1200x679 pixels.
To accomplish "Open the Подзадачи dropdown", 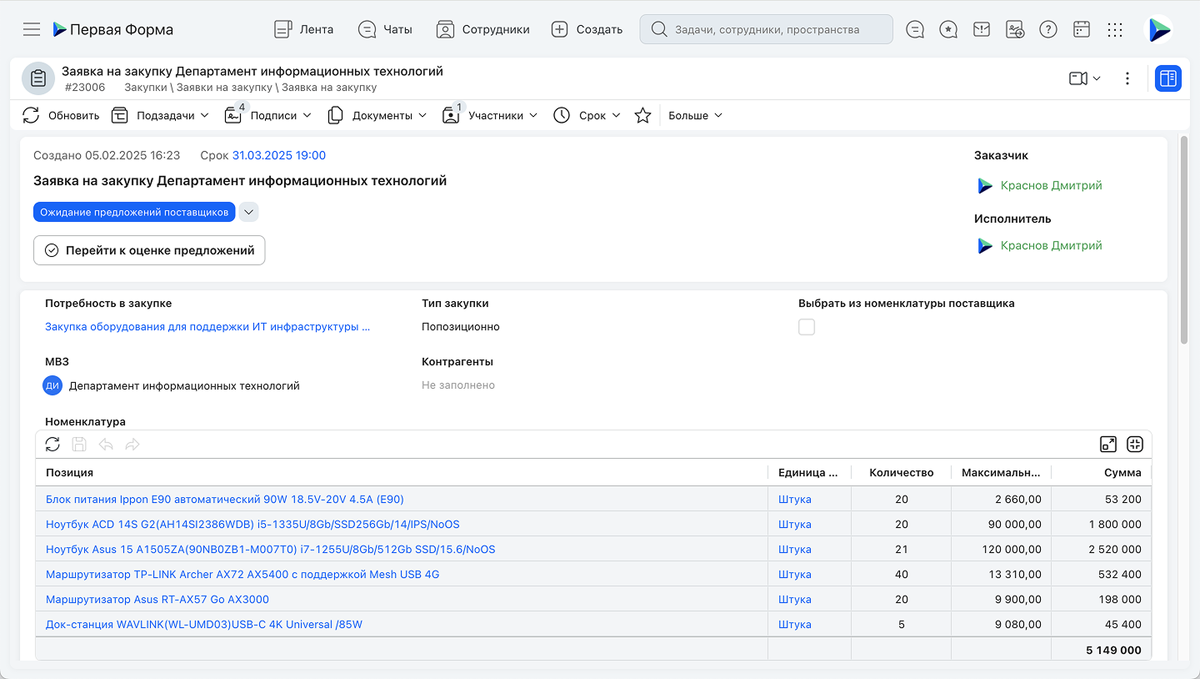I will (x=160, y=116).
